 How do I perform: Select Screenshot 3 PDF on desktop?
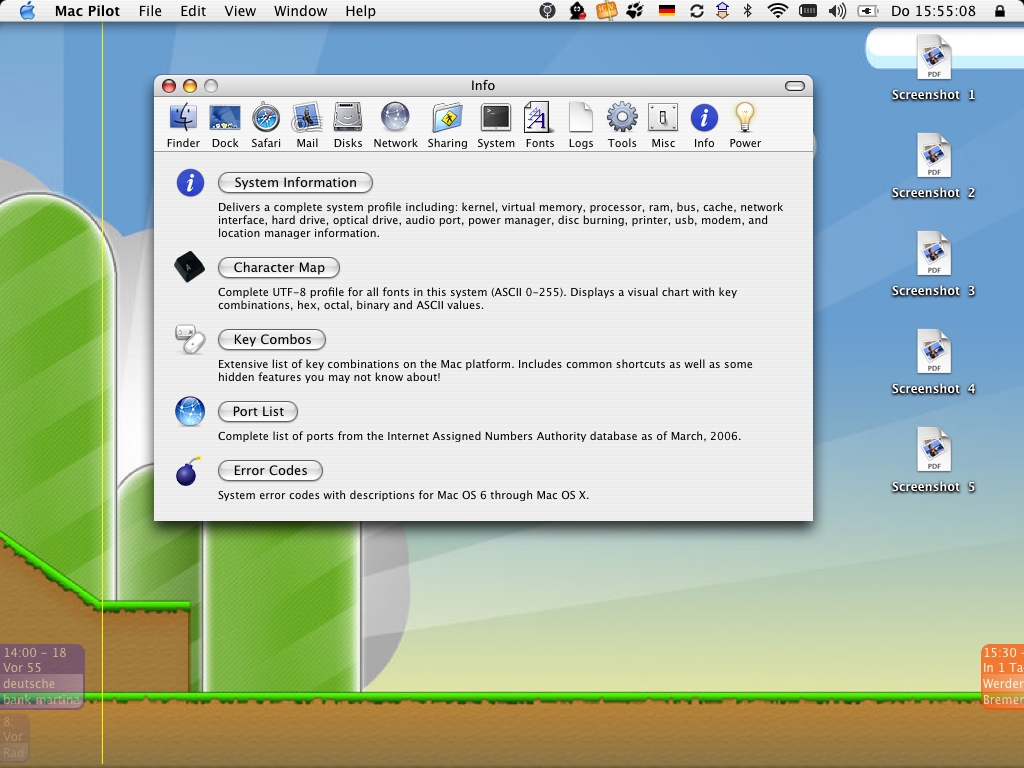coord(933,264)
